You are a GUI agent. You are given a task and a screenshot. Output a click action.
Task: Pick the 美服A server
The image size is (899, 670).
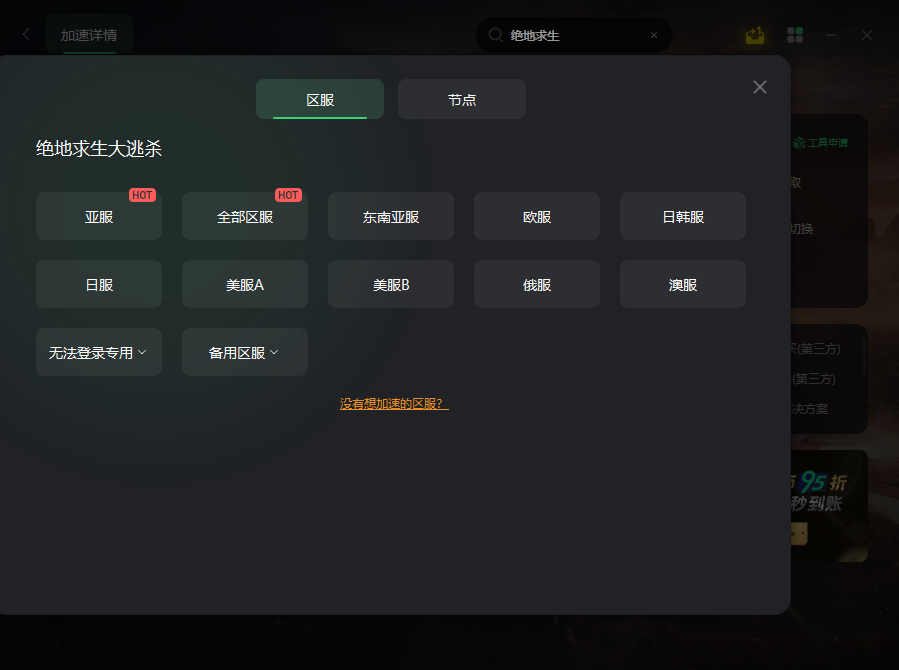click(245, 284)
